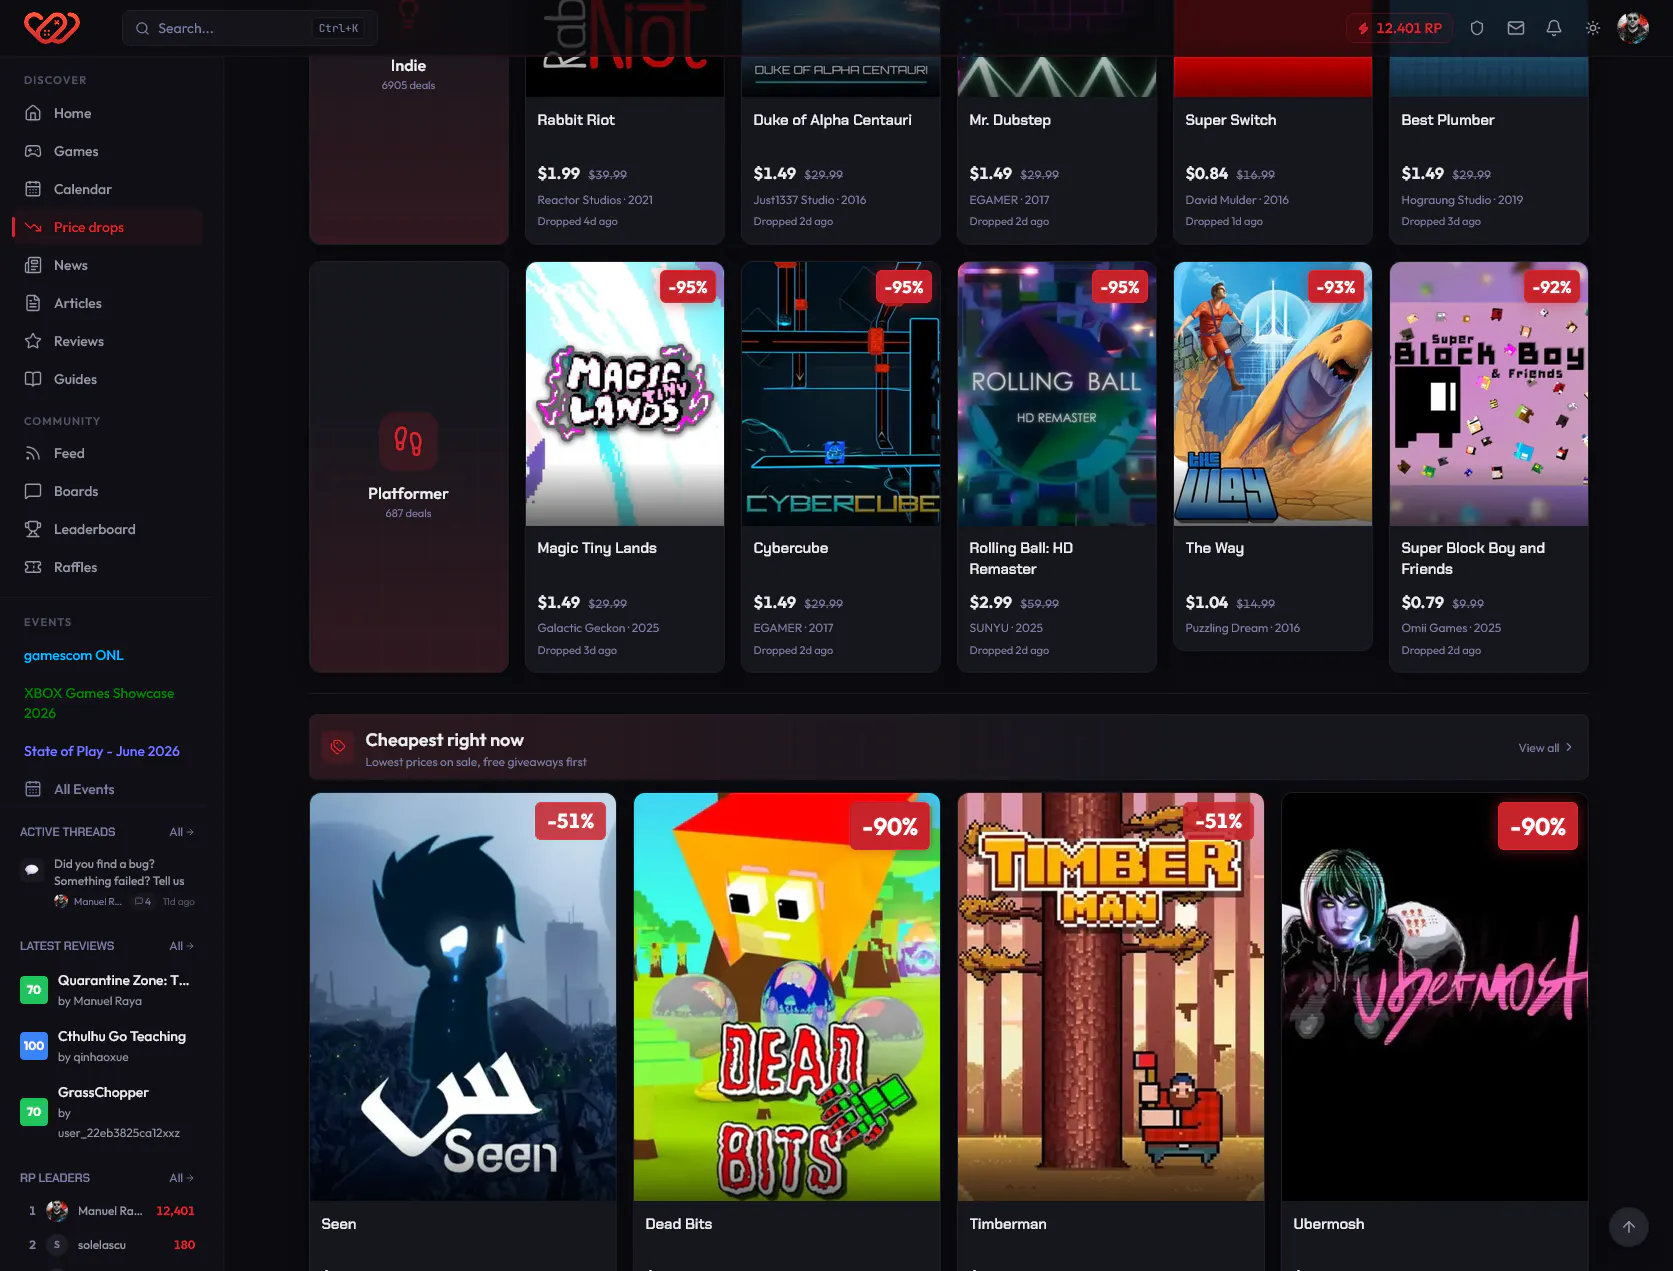Click the Cybercube title text
Viewport: 1673px width, 1271px height.
(x=791, y=548)
